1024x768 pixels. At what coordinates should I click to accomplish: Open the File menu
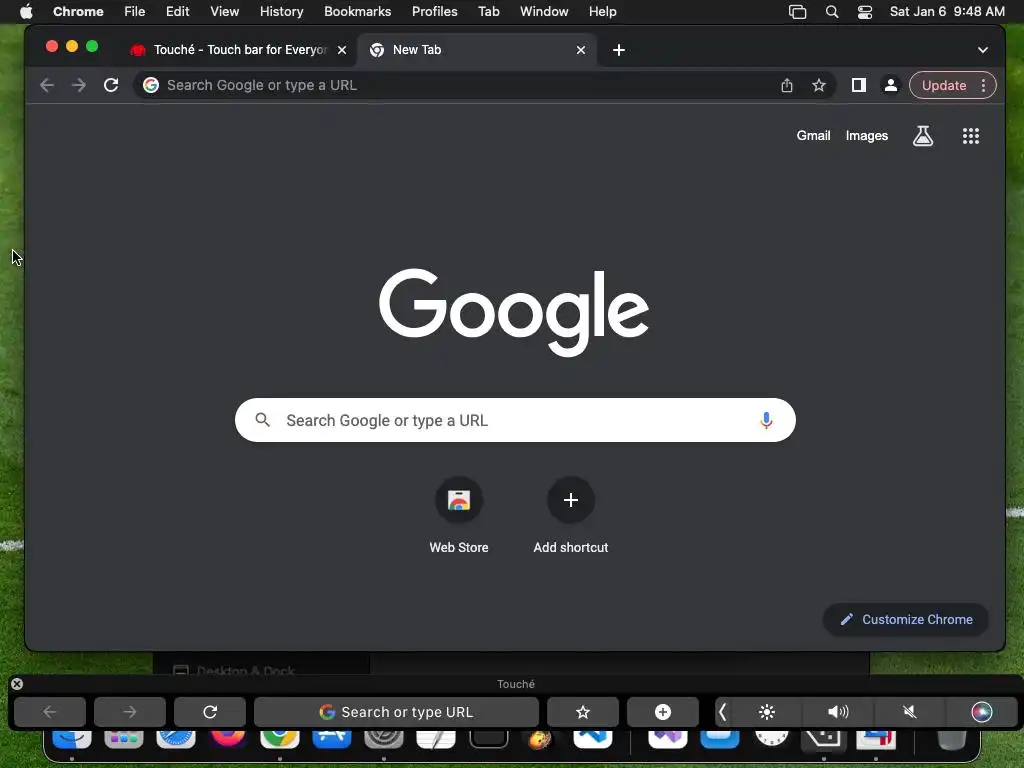tap(135, 12)
